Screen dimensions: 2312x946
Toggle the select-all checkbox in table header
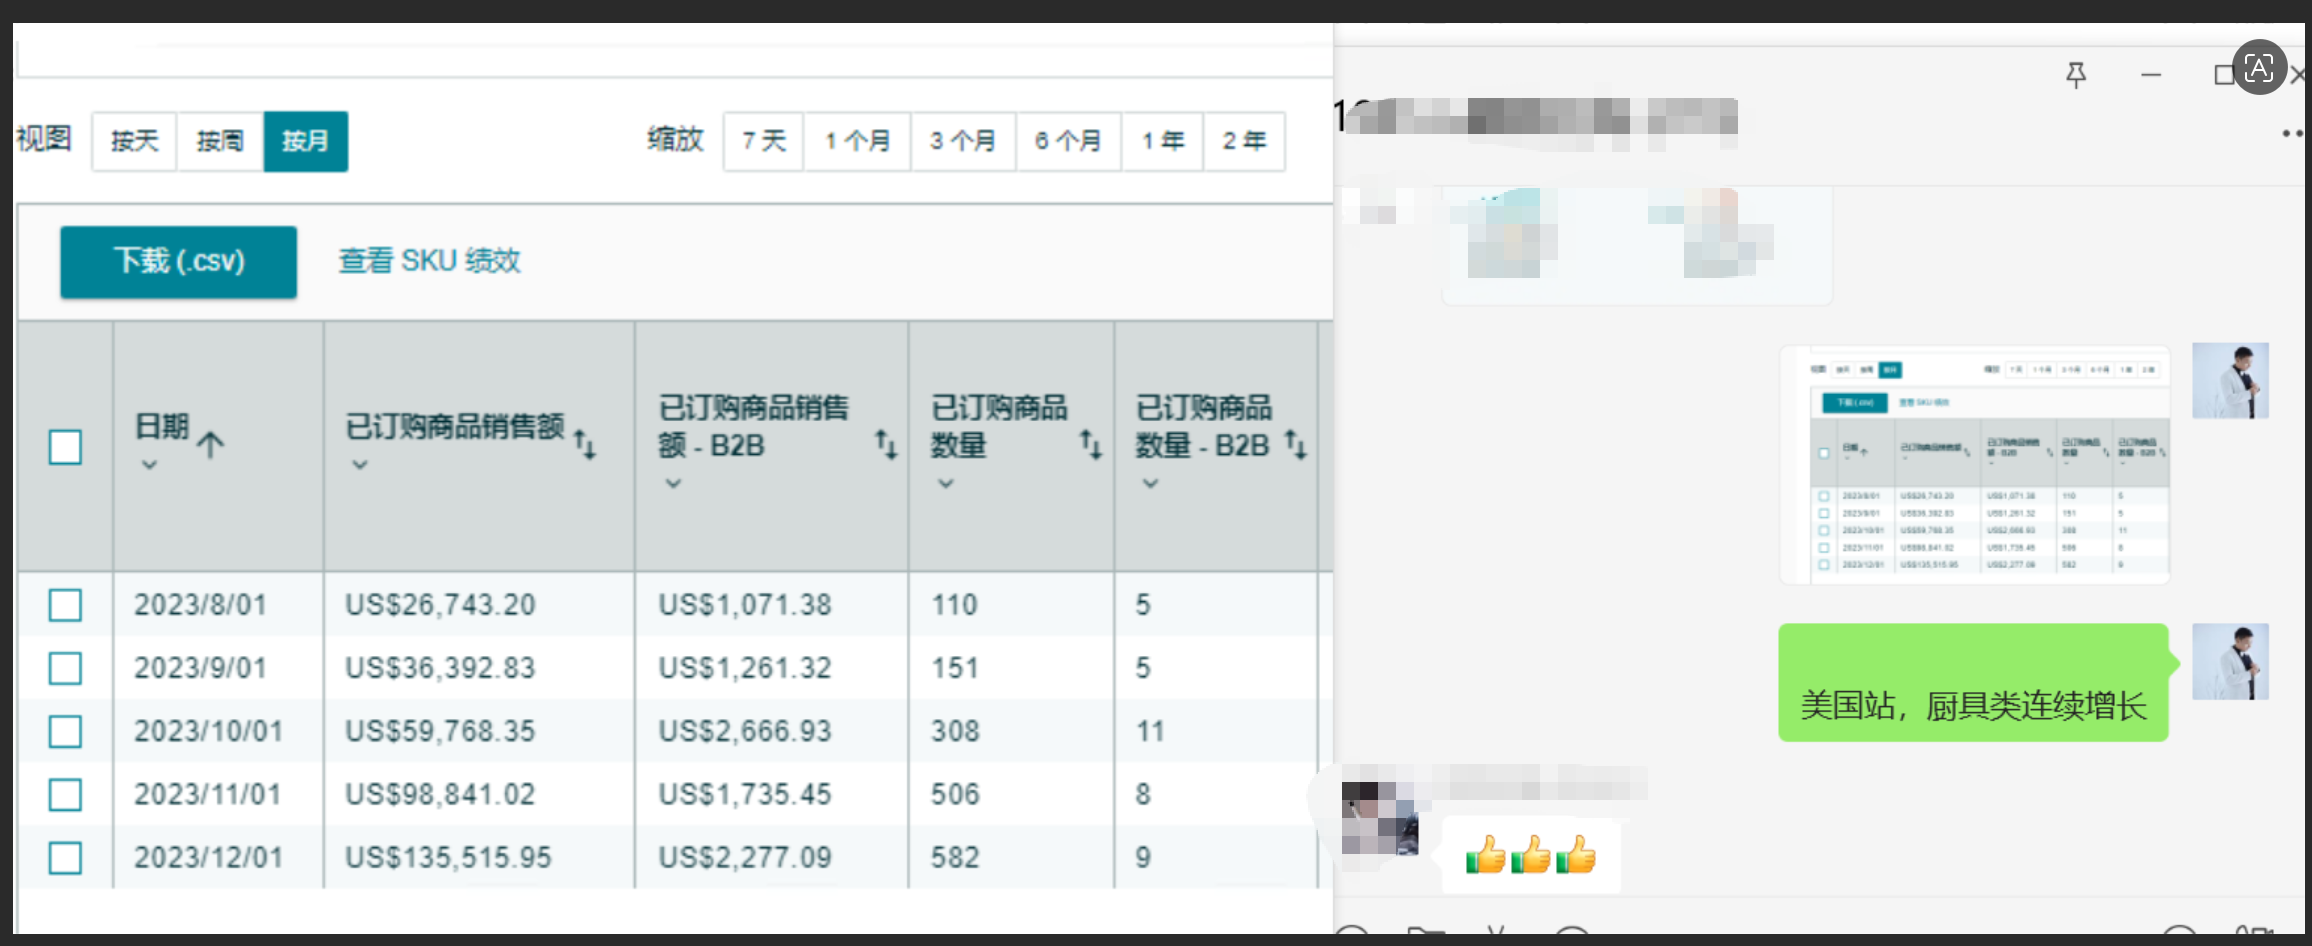tap(65, 447)
